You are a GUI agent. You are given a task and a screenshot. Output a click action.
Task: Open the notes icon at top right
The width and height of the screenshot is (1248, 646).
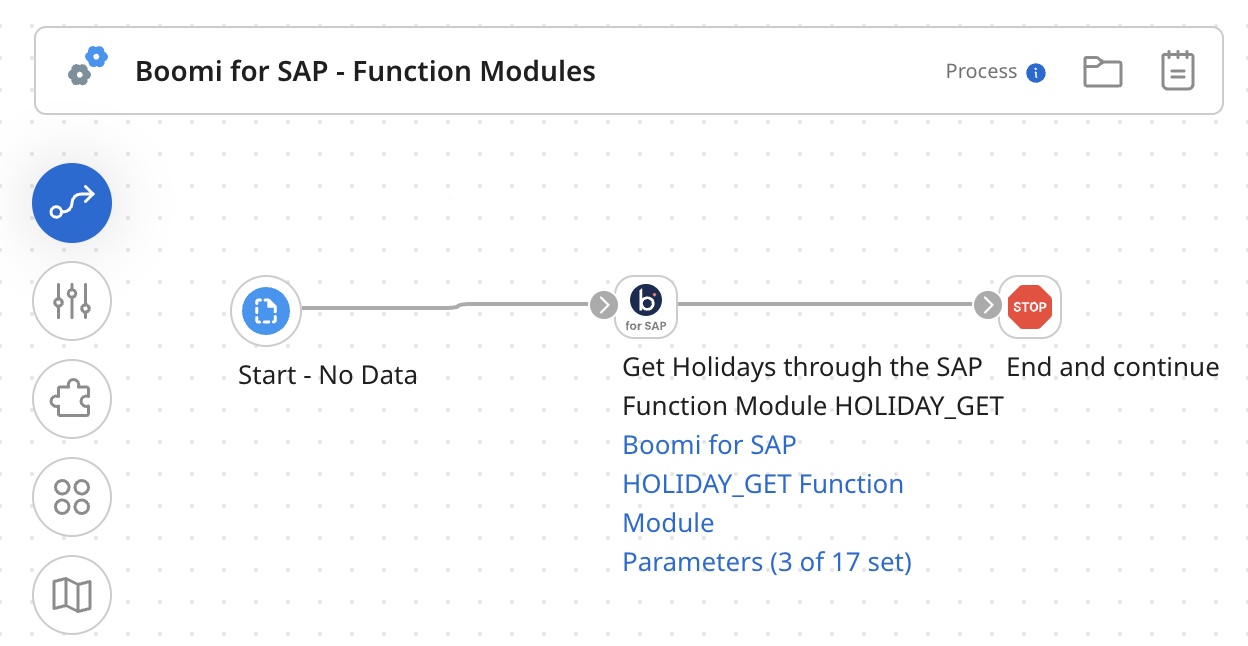pyautogui.click(x=1177, y=70)
